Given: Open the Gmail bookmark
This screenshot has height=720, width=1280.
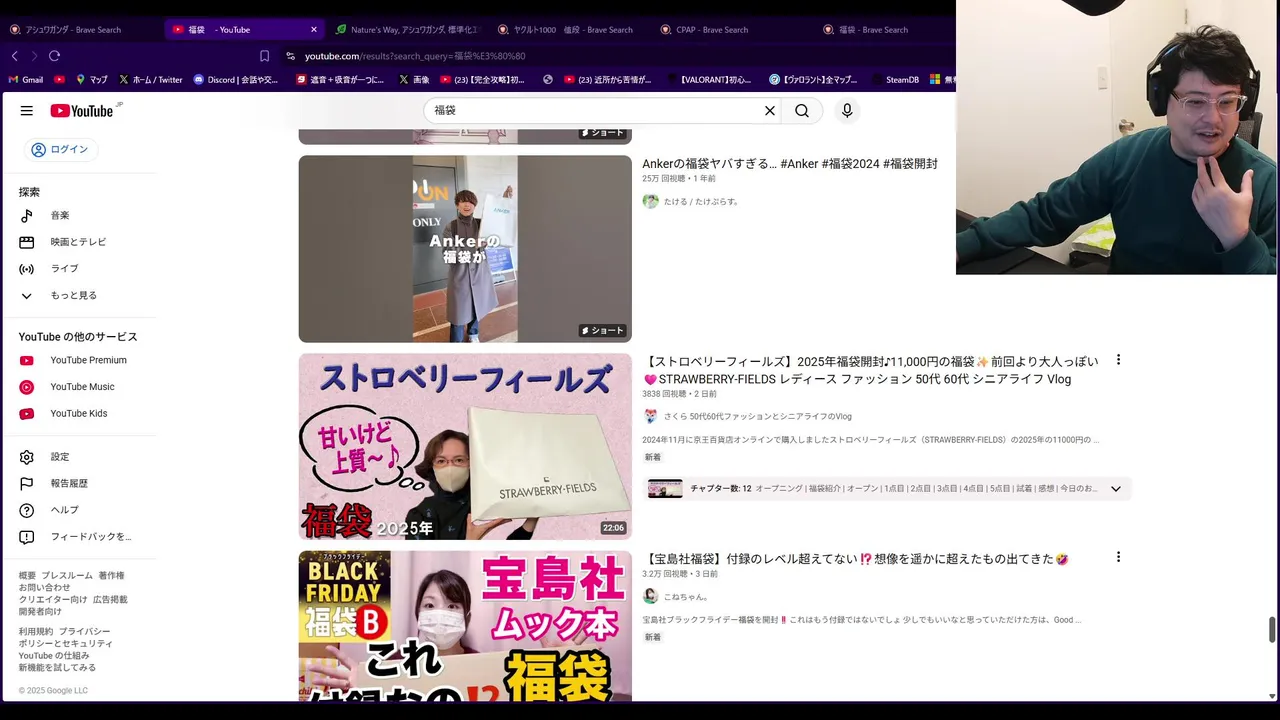Looking at the screenshot, I should pyautogui.click(x=26, y=80).
